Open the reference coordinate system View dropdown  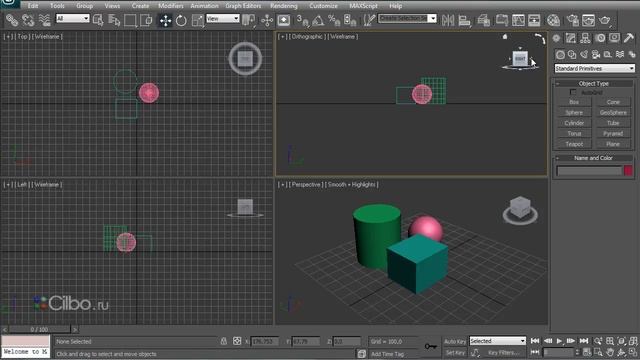pos(222,18)
